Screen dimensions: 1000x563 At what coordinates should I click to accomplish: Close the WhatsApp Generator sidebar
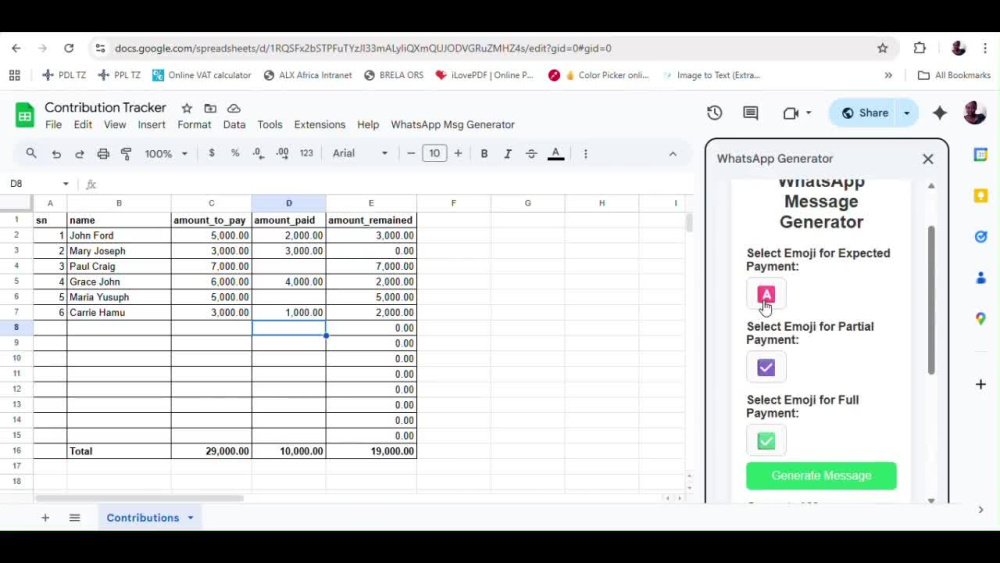tap(928, 159)
